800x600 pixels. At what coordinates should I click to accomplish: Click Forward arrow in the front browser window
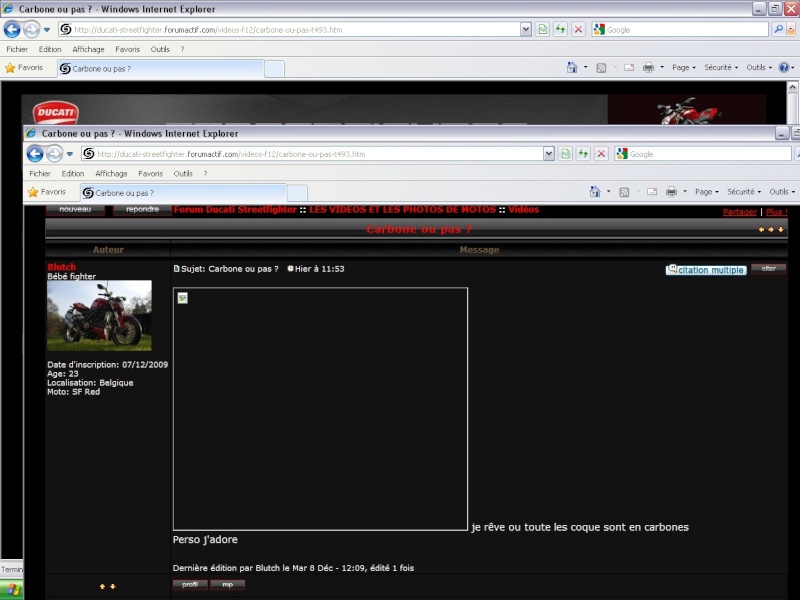pyautogui.click(x=55, y=154)
